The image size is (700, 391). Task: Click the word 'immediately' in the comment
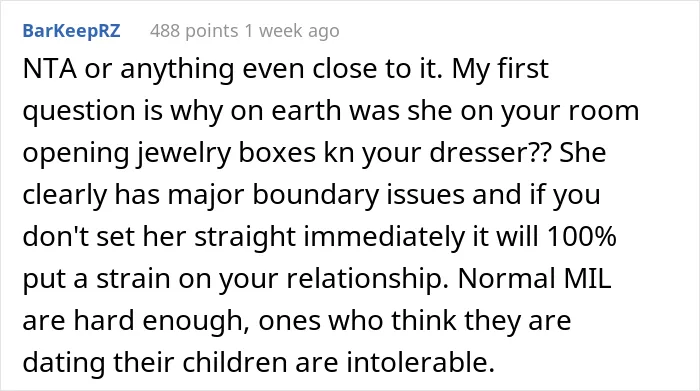point(384,238)
